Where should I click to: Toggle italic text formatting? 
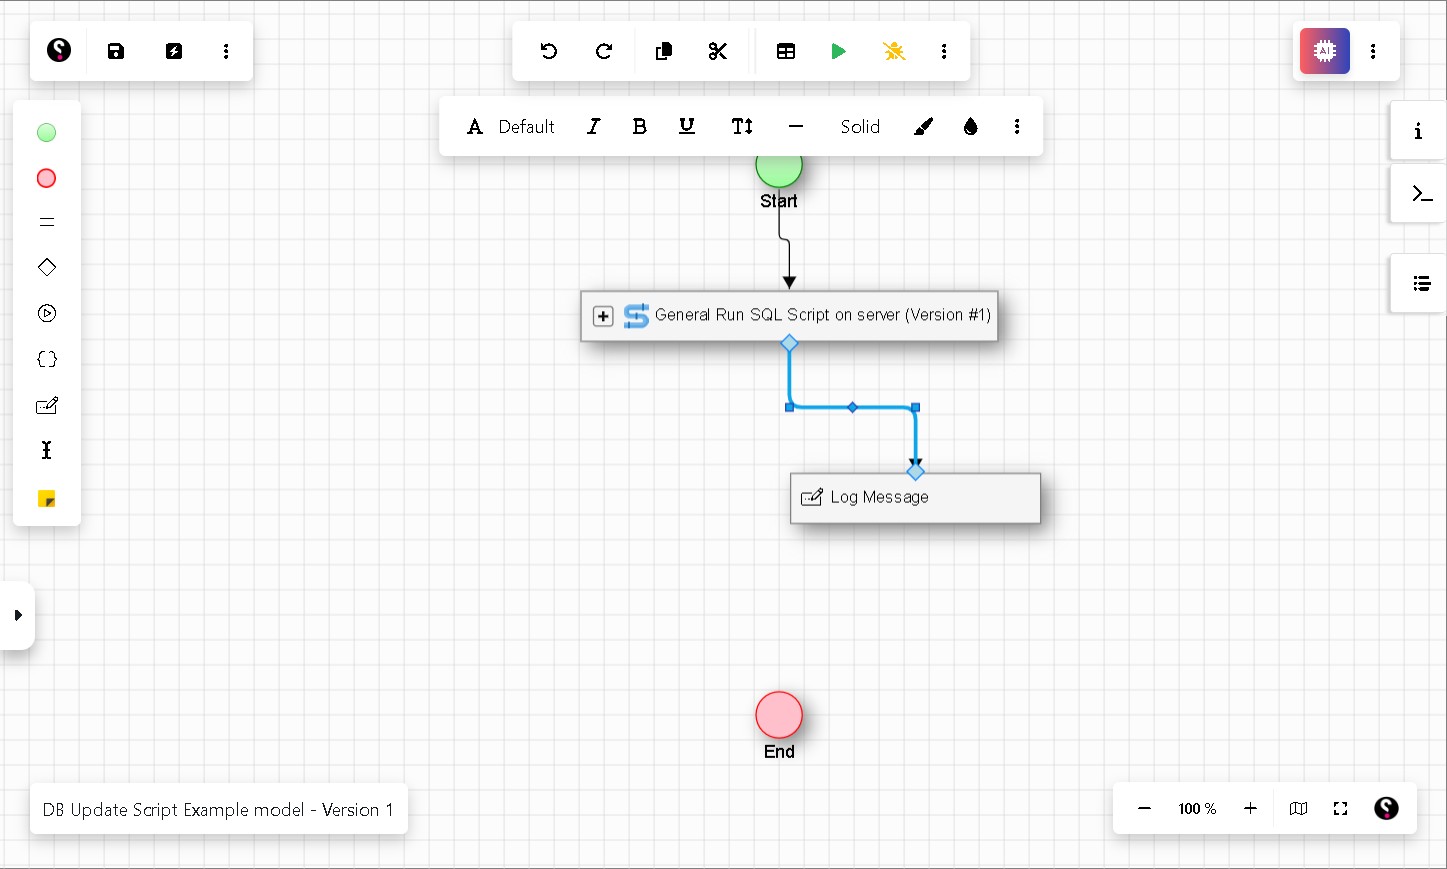[x=593, y=126]
